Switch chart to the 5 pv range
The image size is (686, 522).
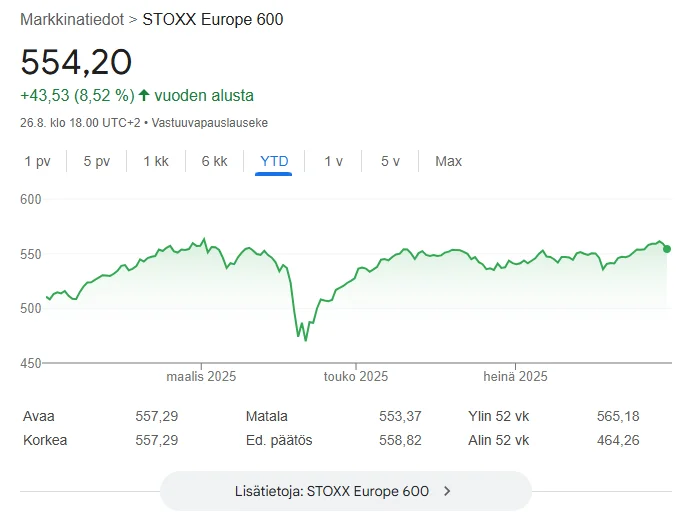pos(96,161)
